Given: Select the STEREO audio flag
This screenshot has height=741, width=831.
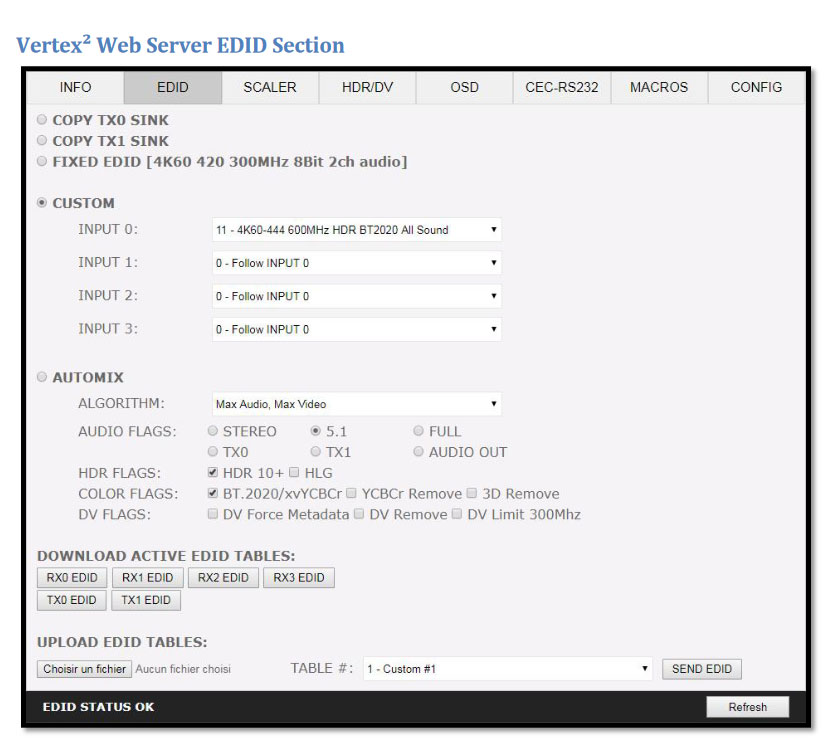Looking at the screenshot, I should (x=211, y=431).
